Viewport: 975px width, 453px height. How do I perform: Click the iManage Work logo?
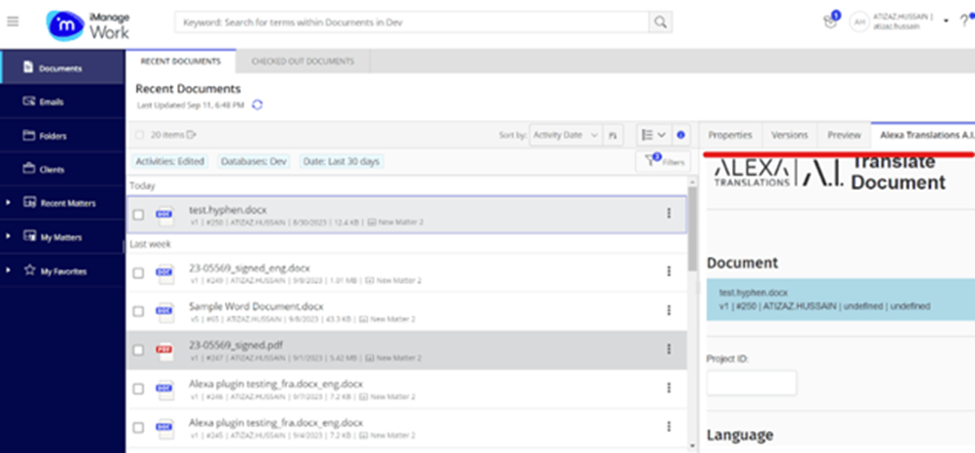point(88,25)
